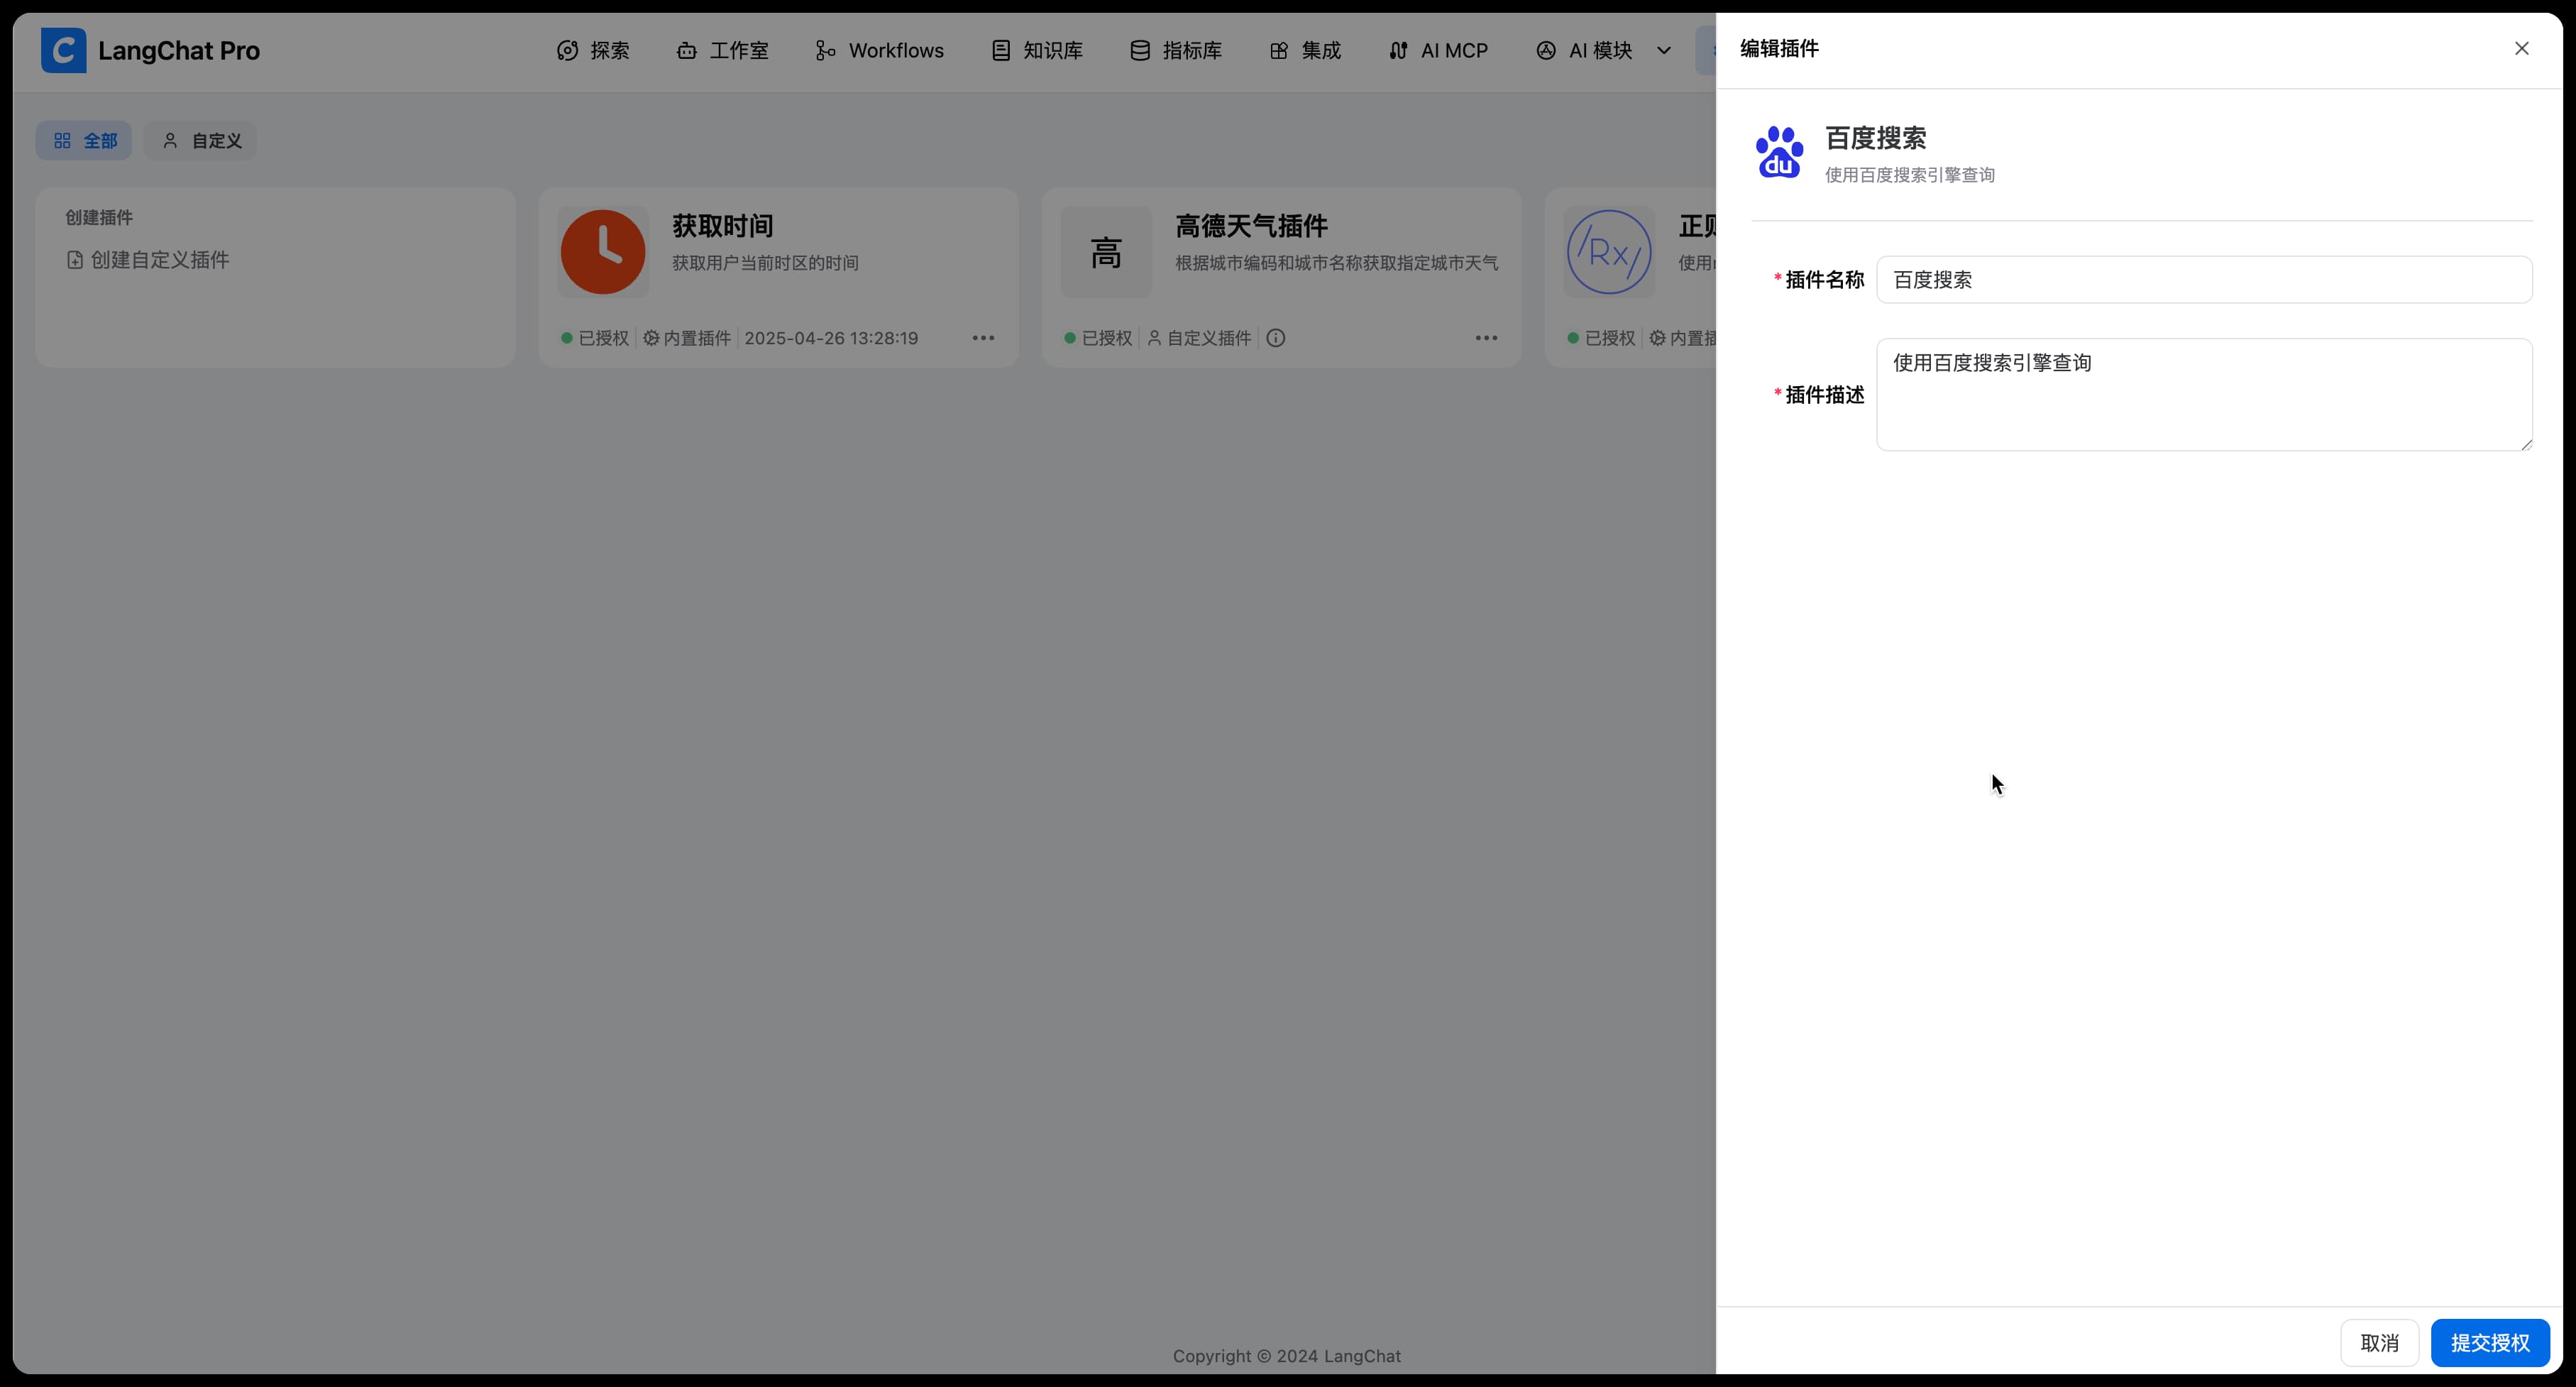Click the LangChat Pro logo icon
2576x1387 pixels.
pos(63,50)
